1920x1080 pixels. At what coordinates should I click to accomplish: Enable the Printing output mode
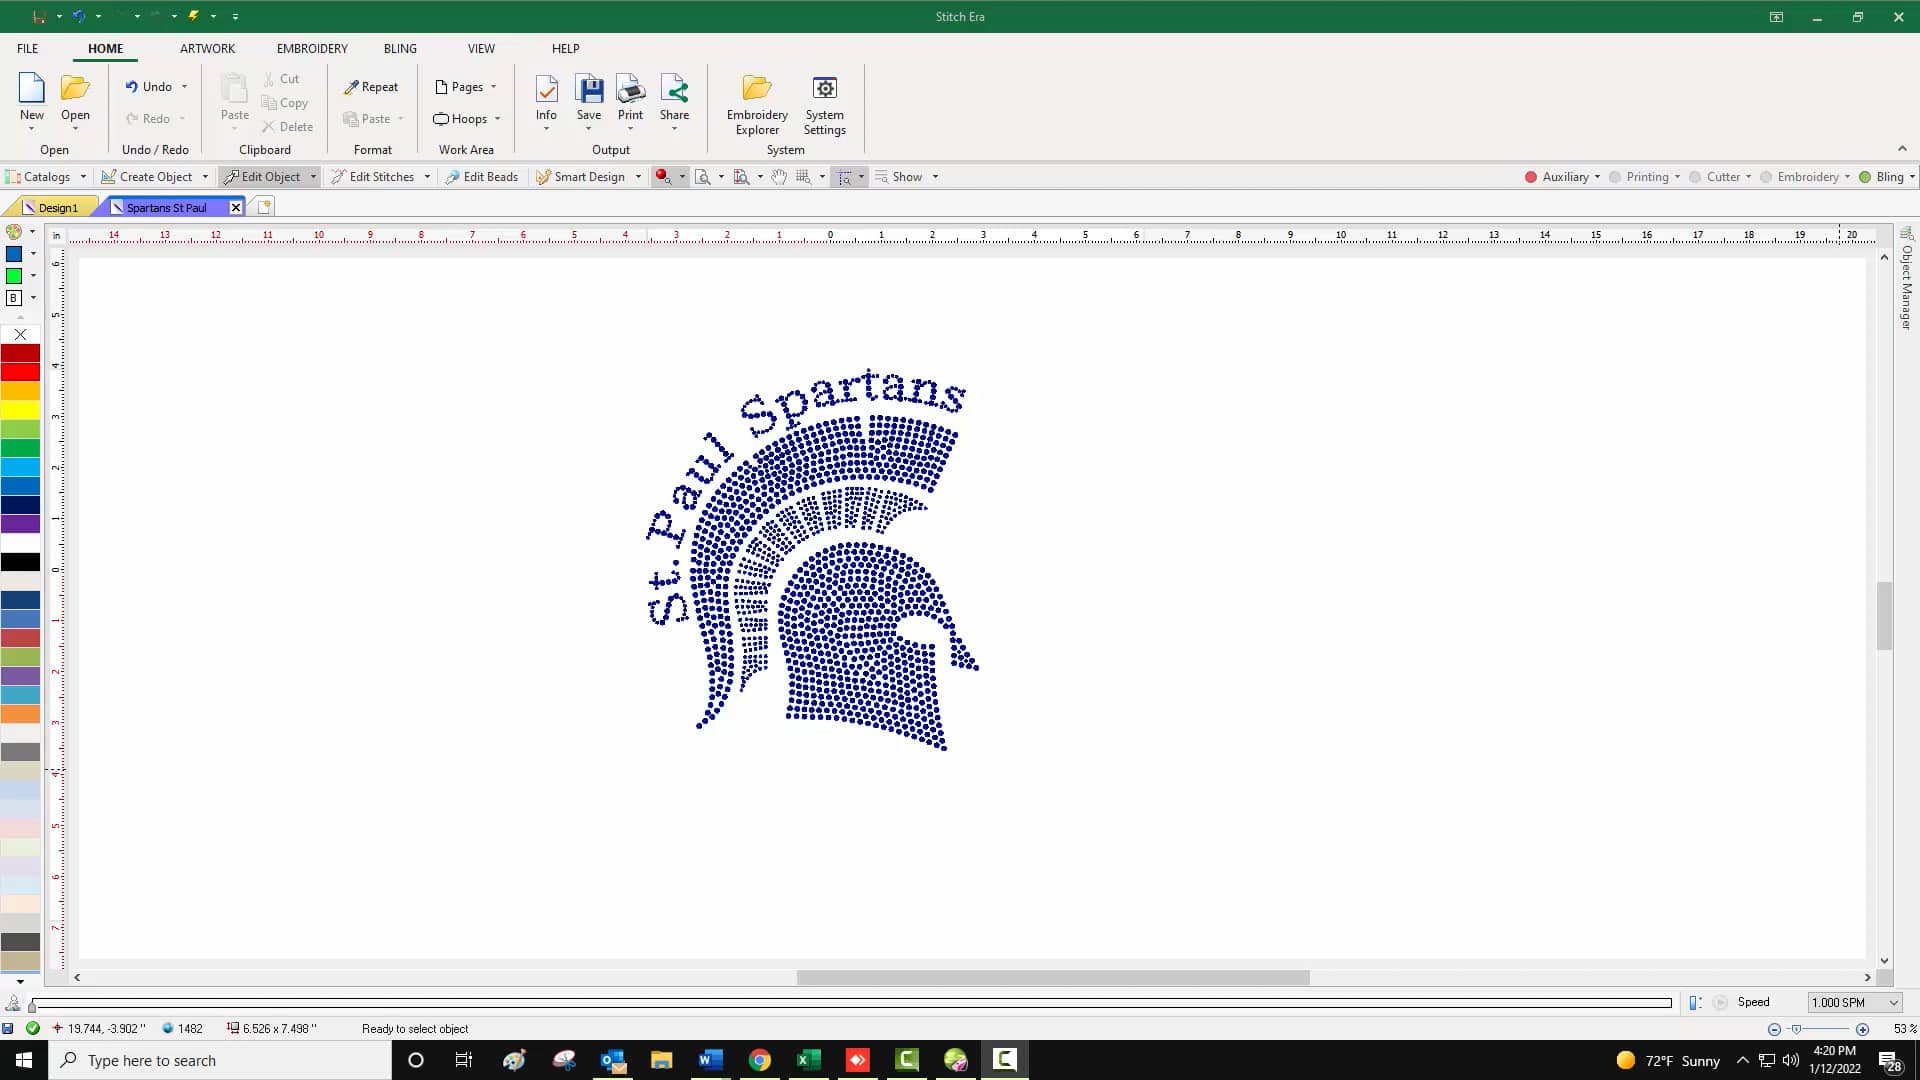point(1645,176)
